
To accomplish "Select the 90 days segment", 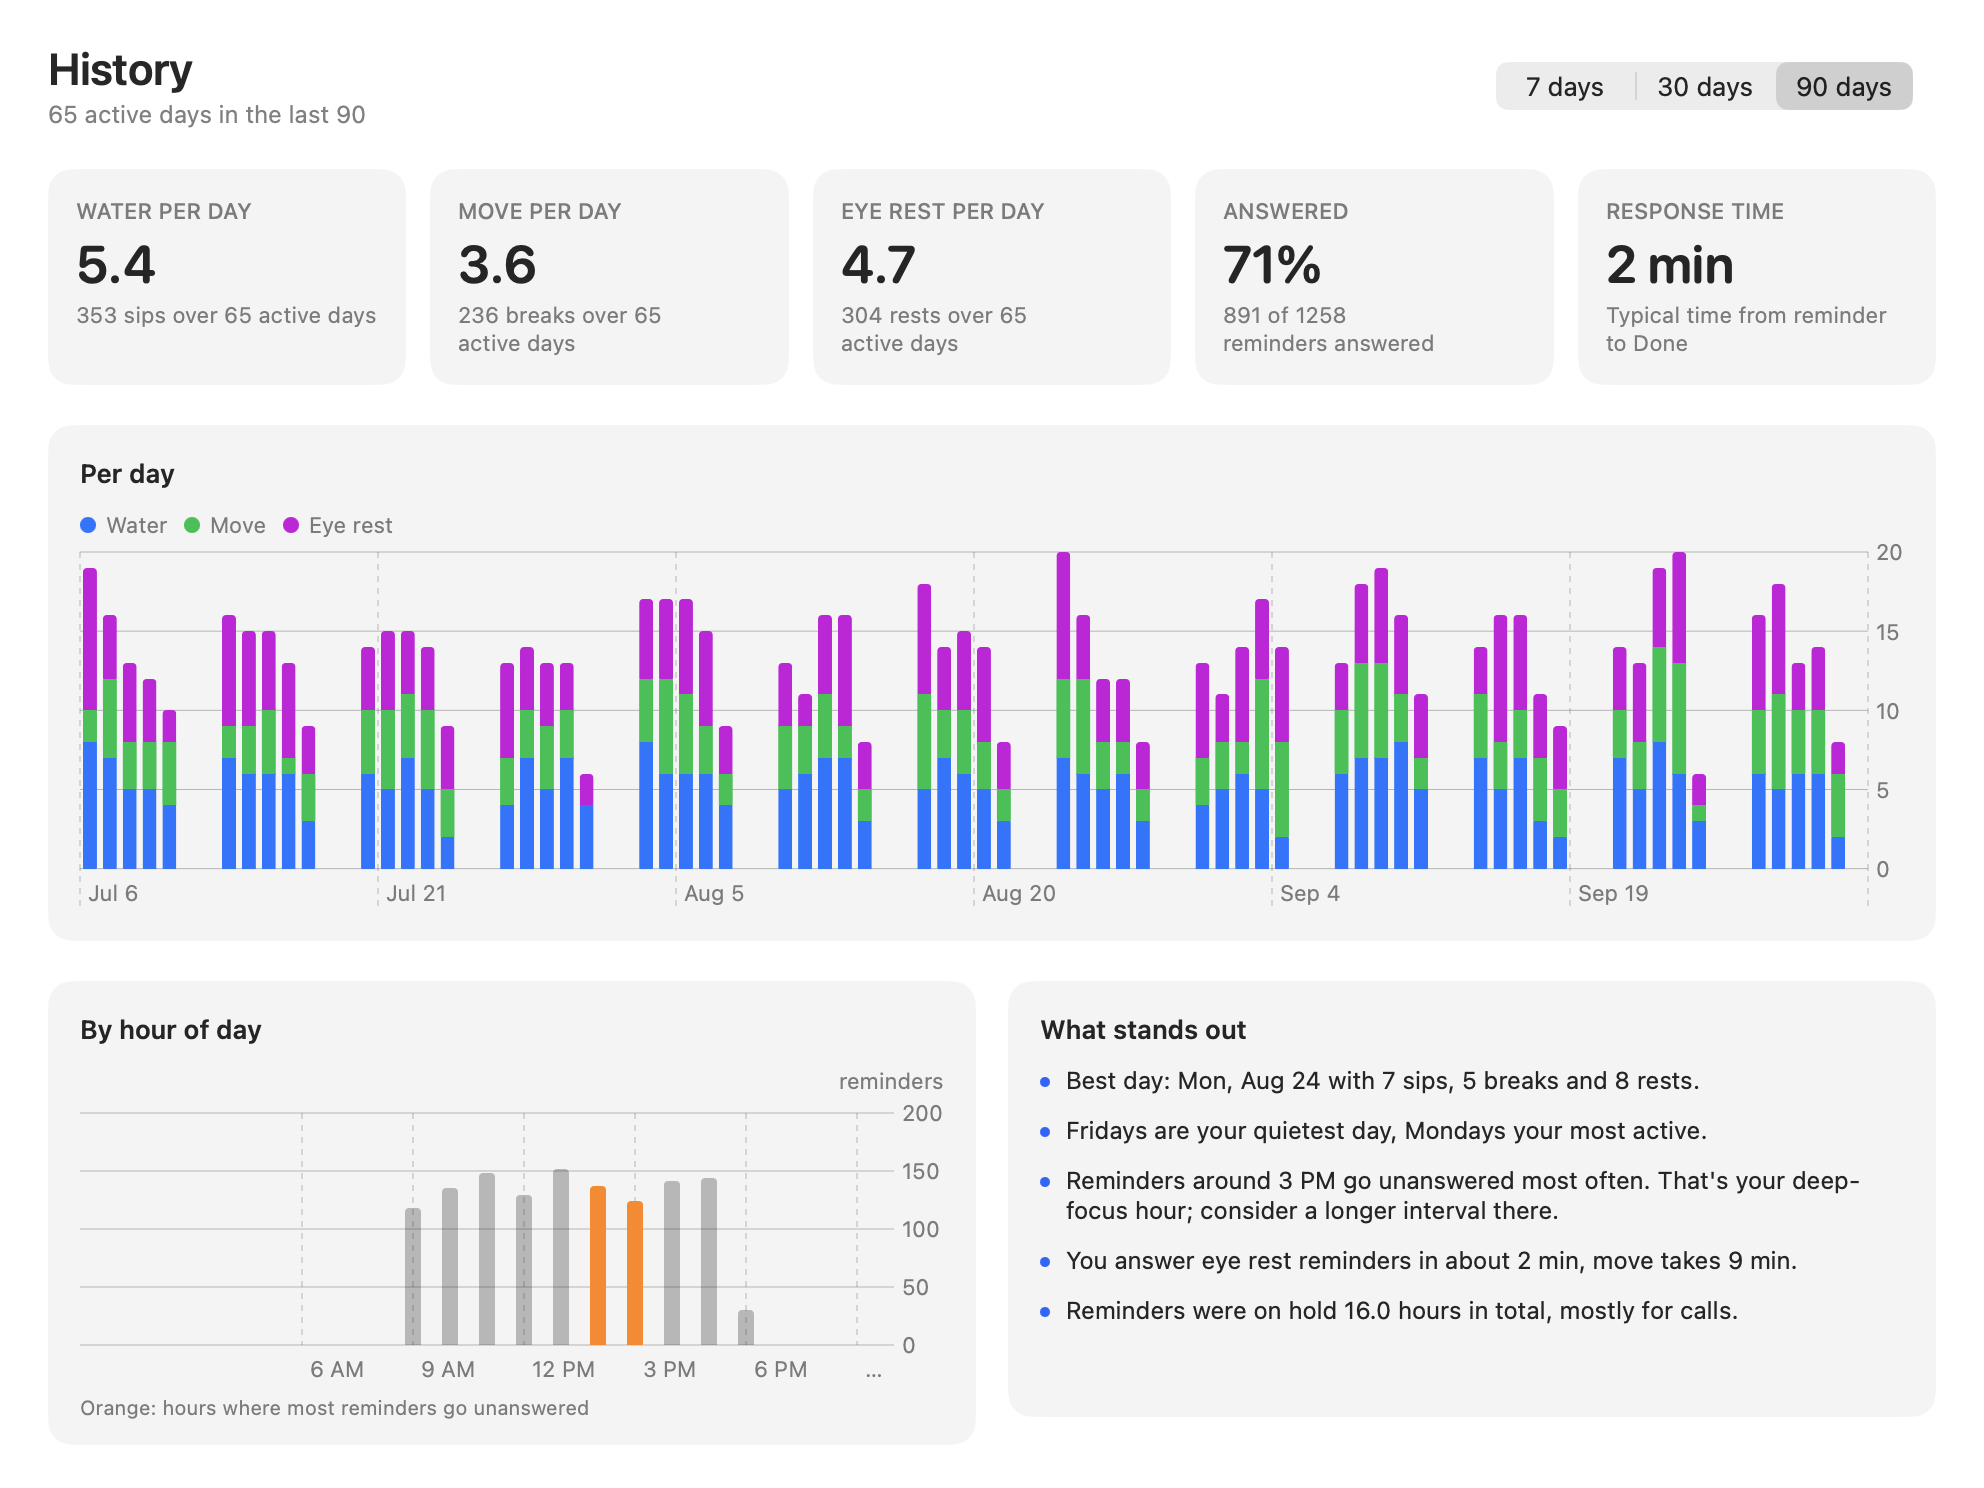I will (1844, 87).
